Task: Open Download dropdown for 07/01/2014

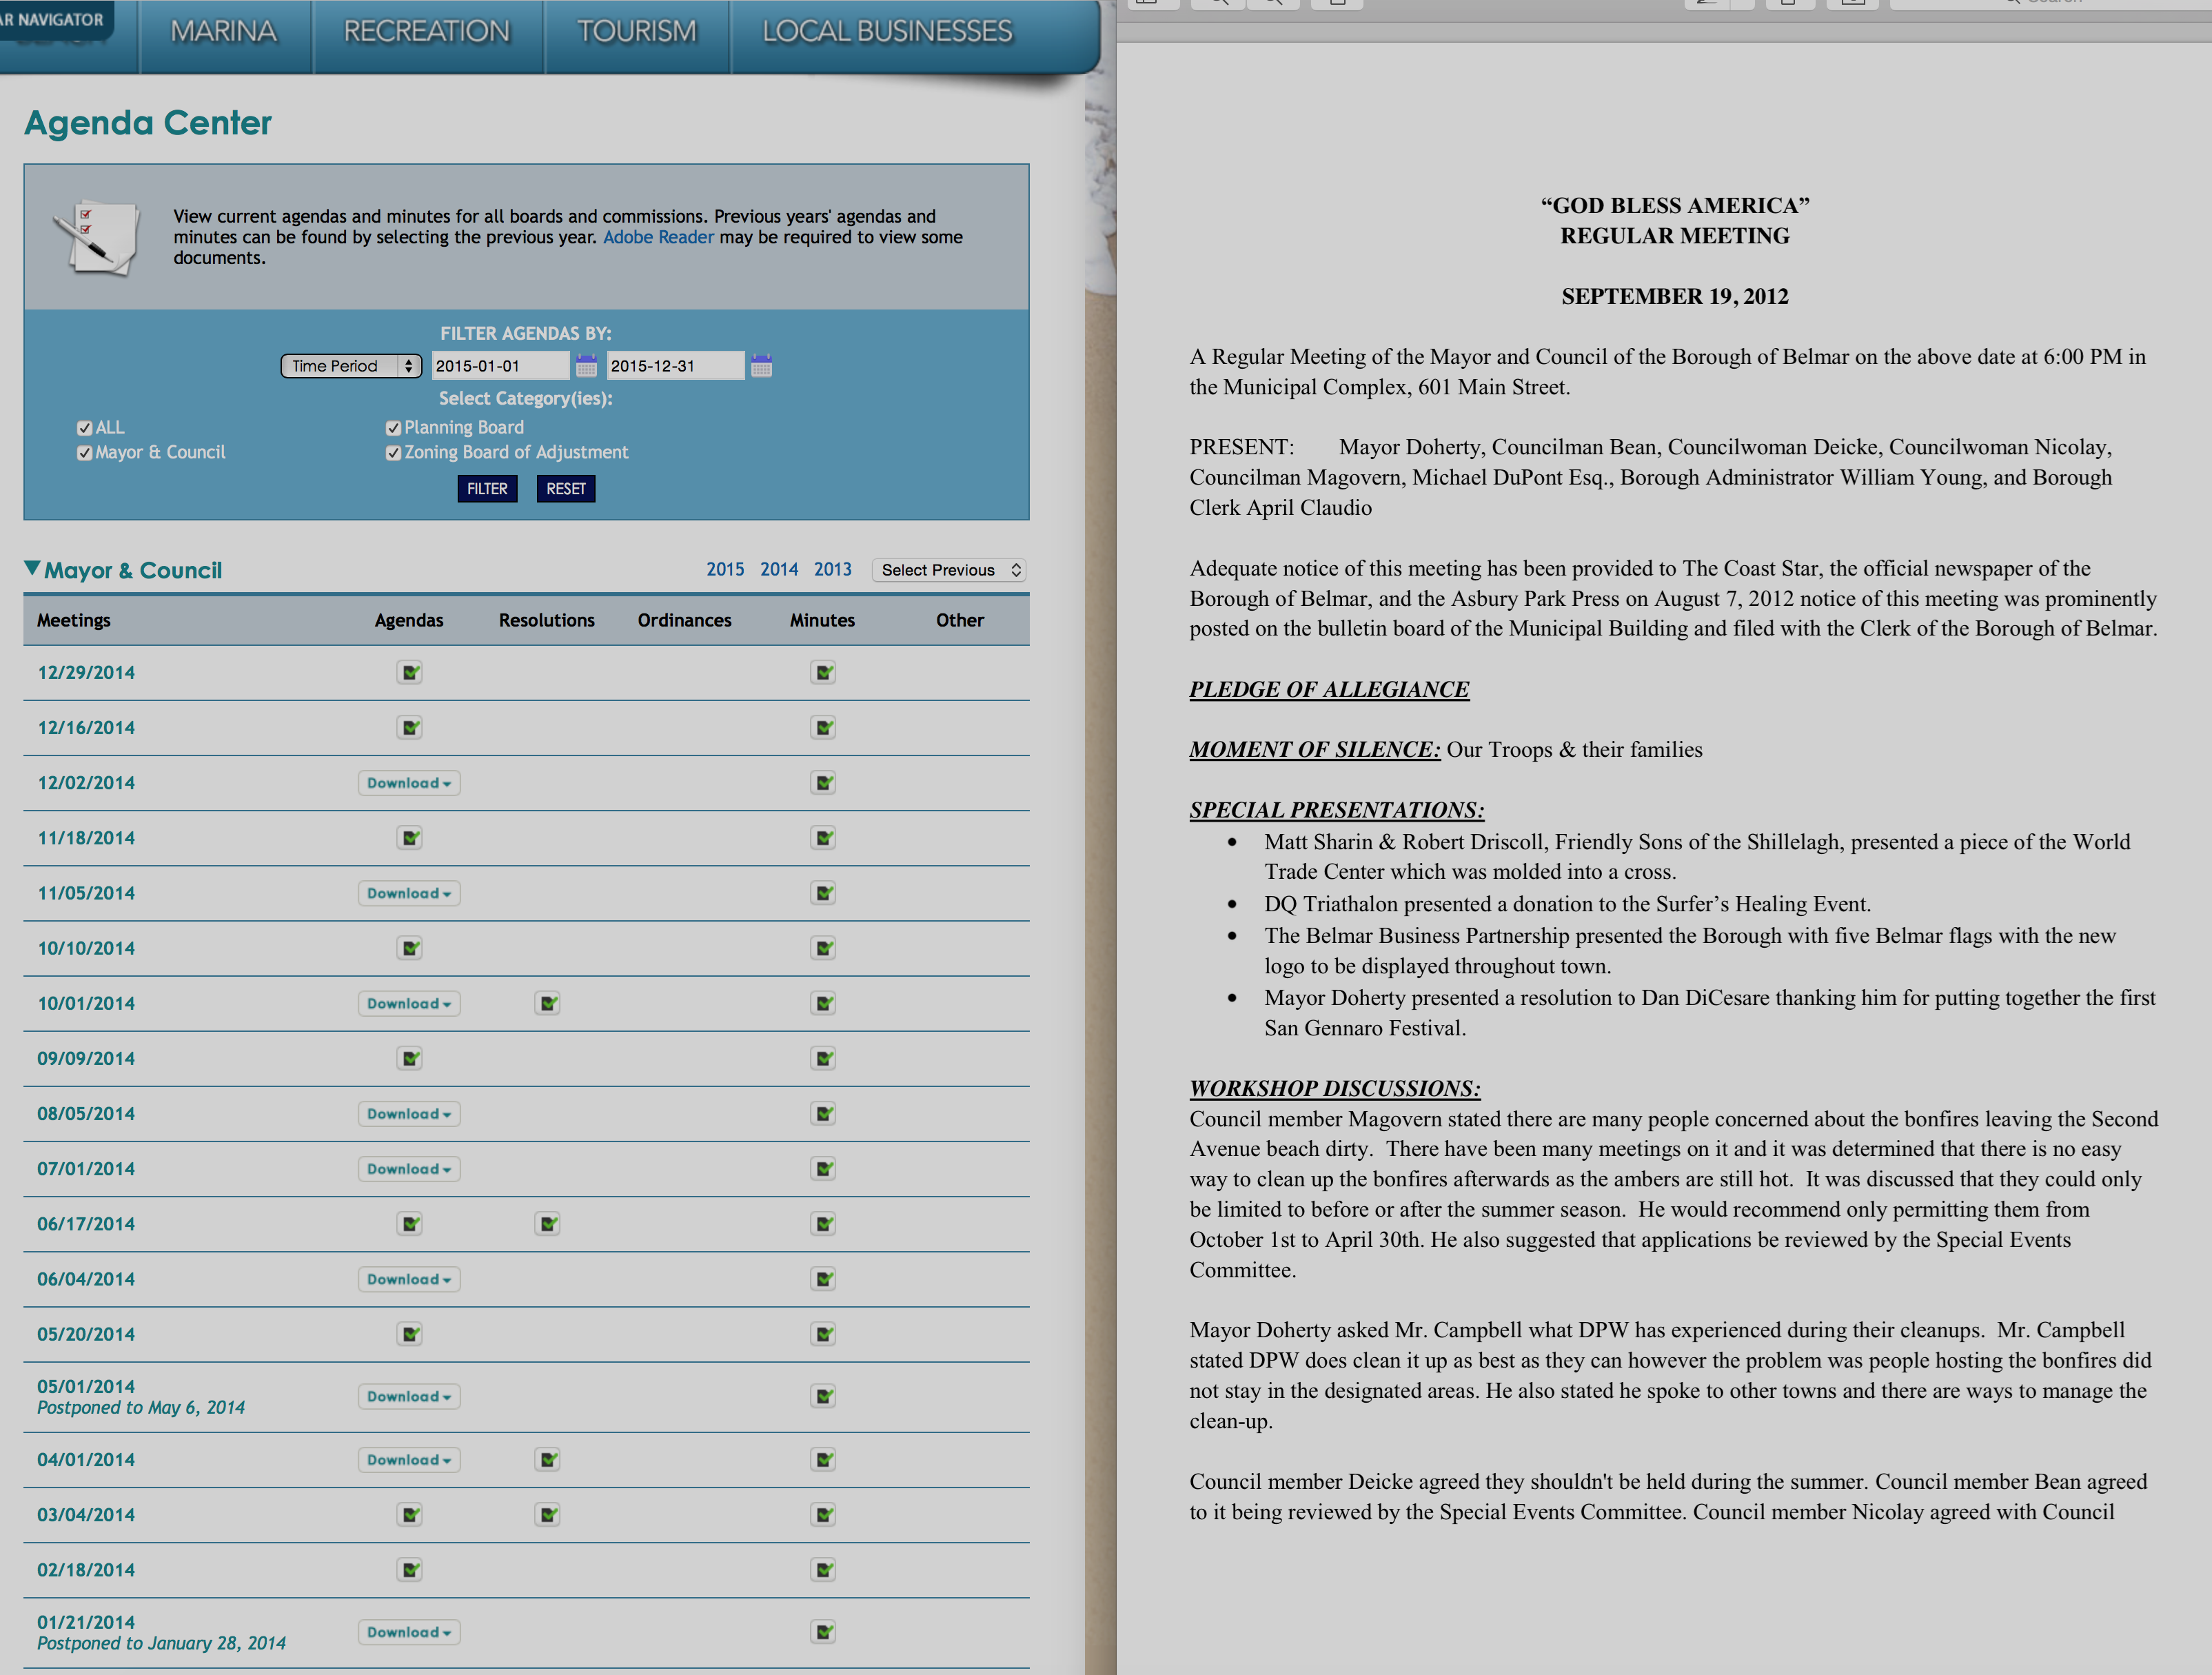Action: 409,1168
